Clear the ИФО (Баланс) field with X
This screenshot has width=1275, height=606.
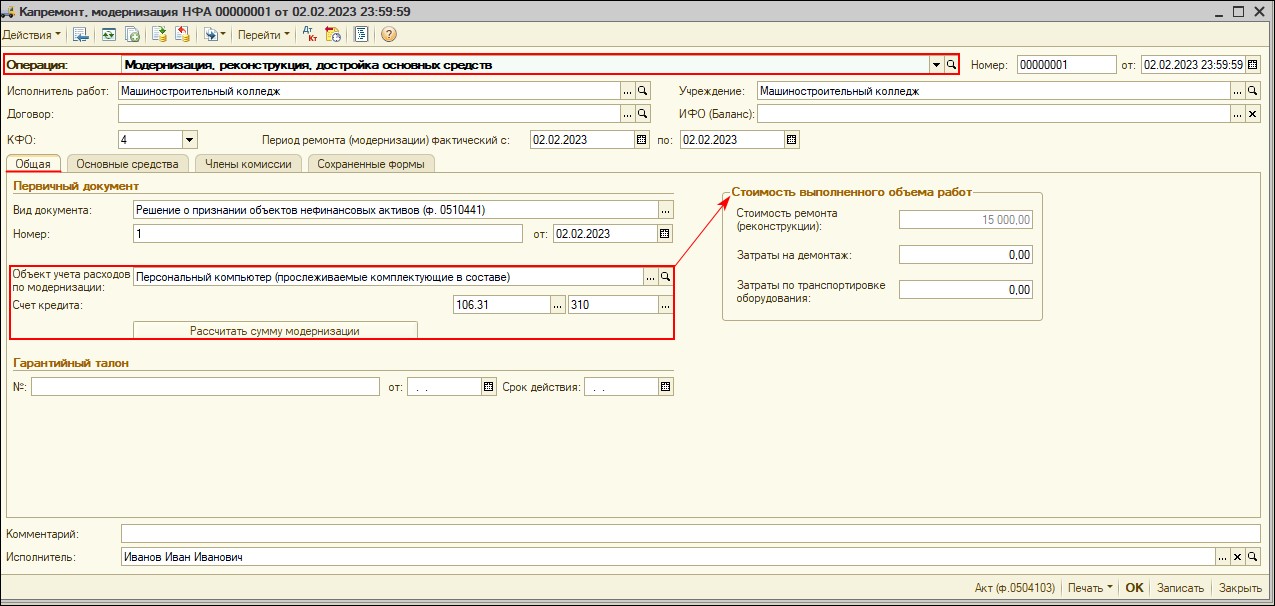coord(1252,114)
